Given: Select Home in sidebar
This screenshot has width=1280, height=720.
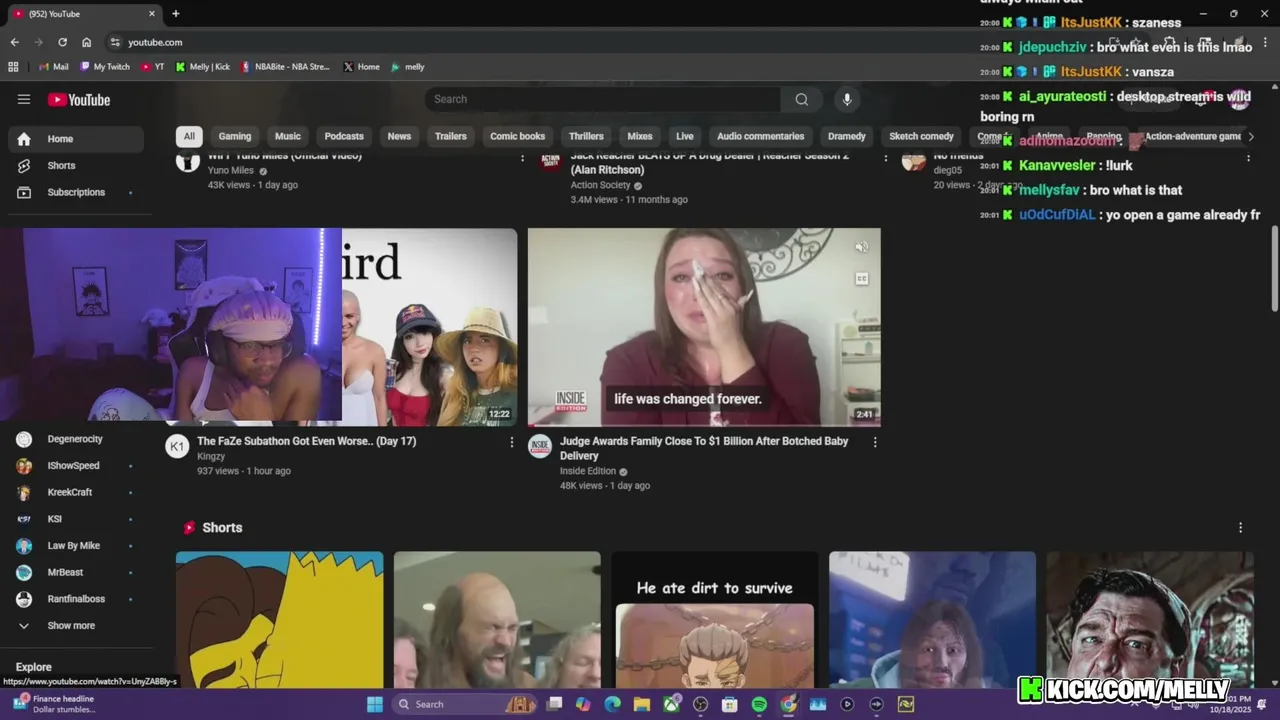Looking at the screenshot, I should point(76,139).
